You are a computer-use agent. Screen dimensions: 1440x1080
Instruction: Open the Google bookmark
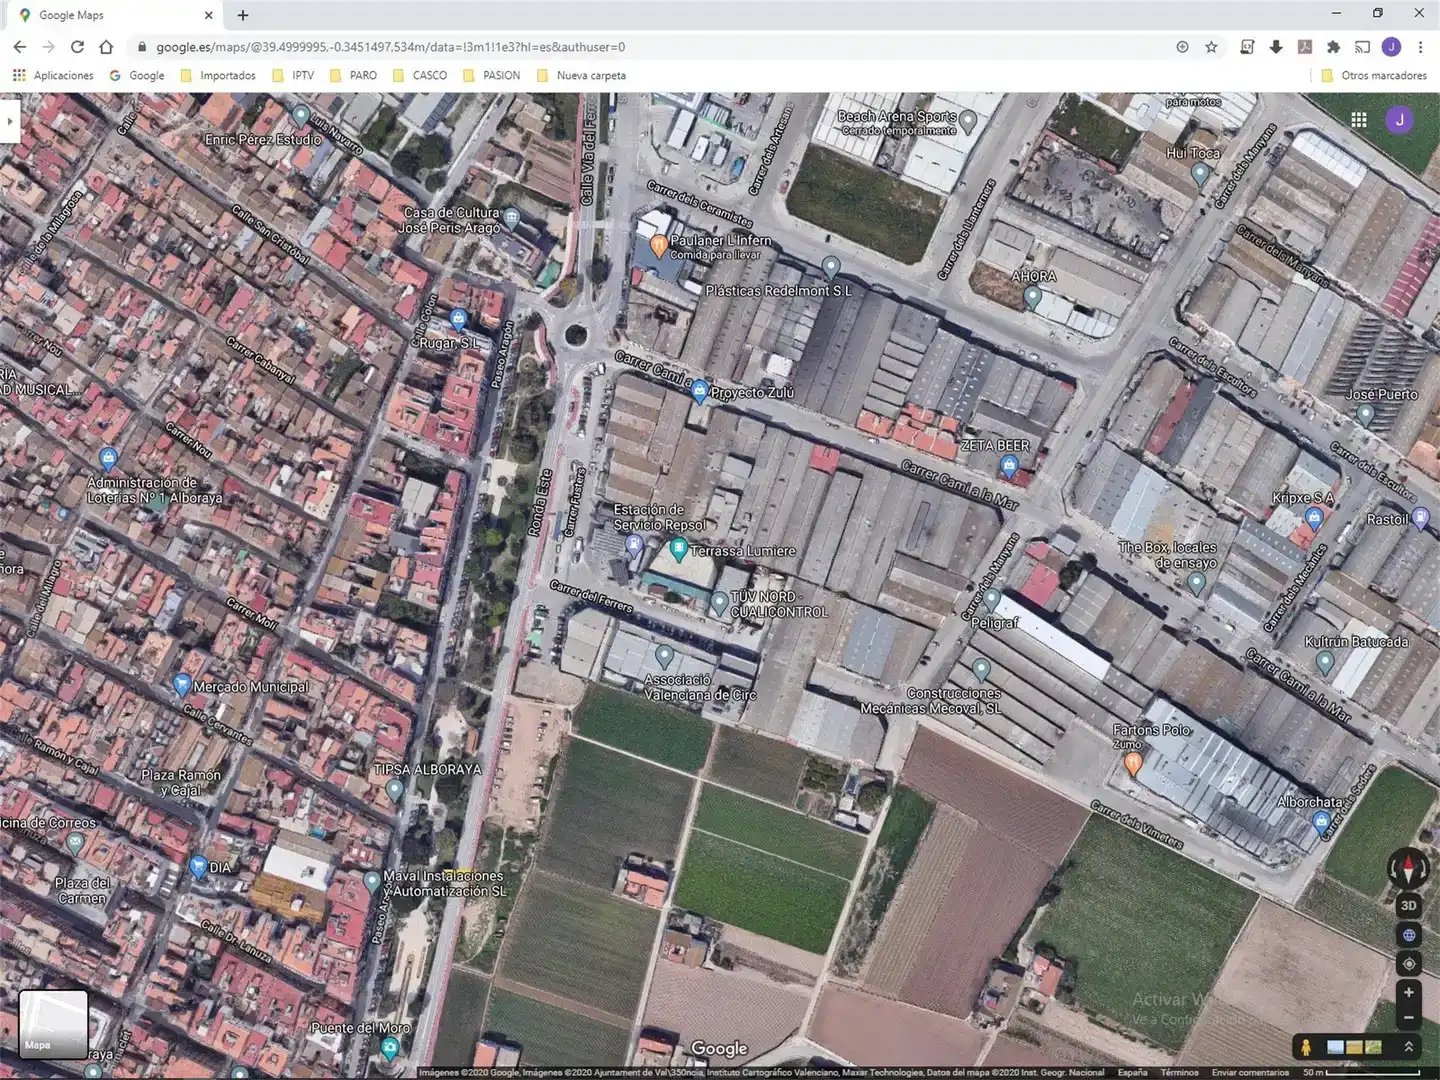(137, 75)
